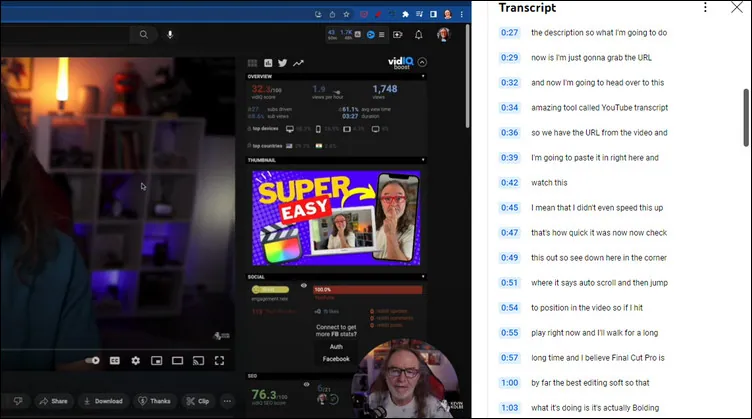Open the vidIQ bar chart stats icon
The width and height of the screenshot is (752, 419).
tap(268, 63)
